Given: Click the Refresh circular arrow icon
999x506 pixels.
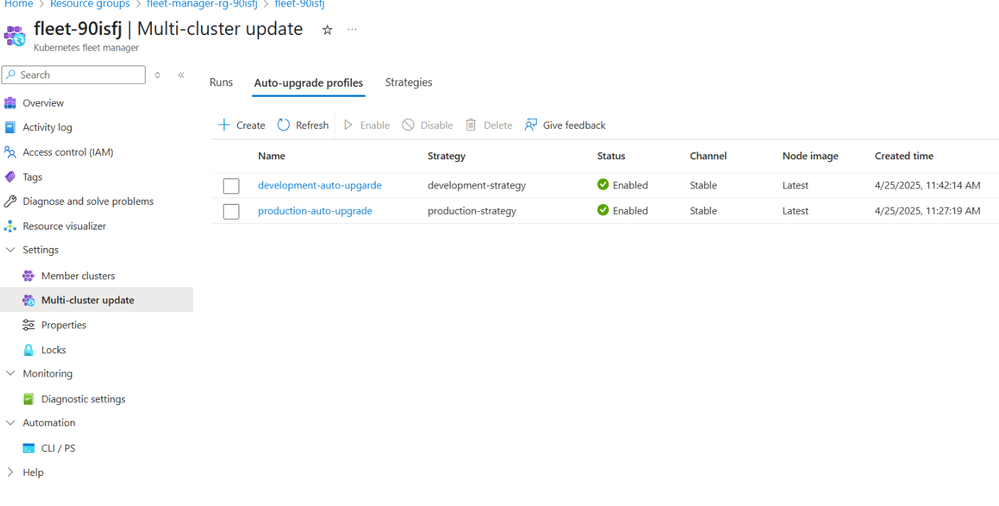Looking at the screenshot, I should pos(284,125).
